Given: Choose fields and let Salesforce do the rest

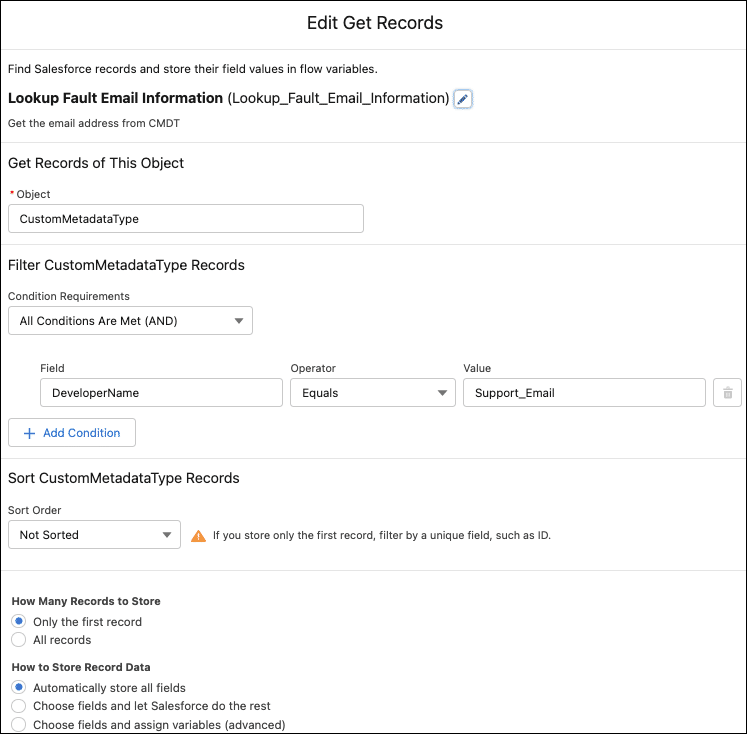Looking at the screenshot, I should click(x=19, y=706).
